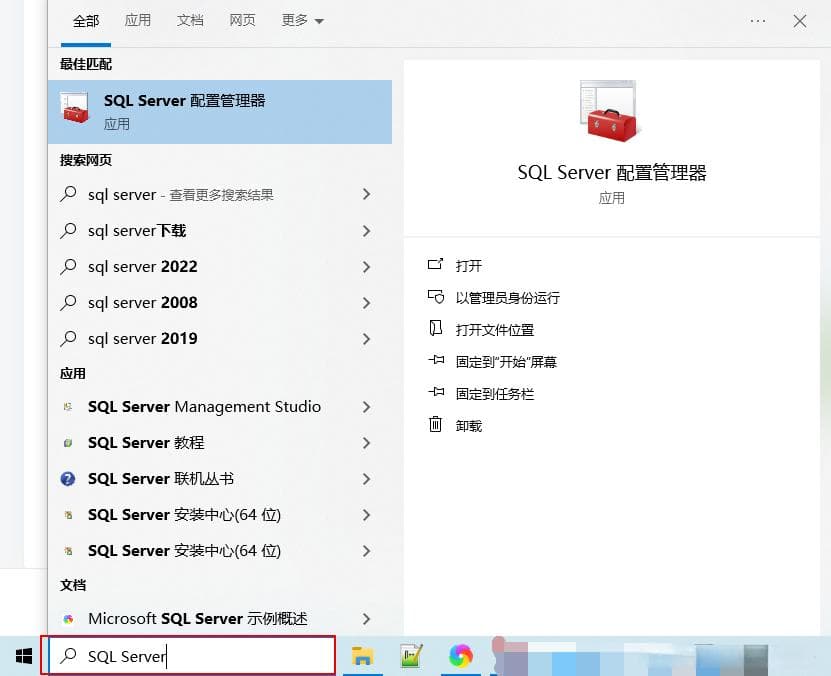Expand arrow for sql server 2008

[x=366, y=303]
